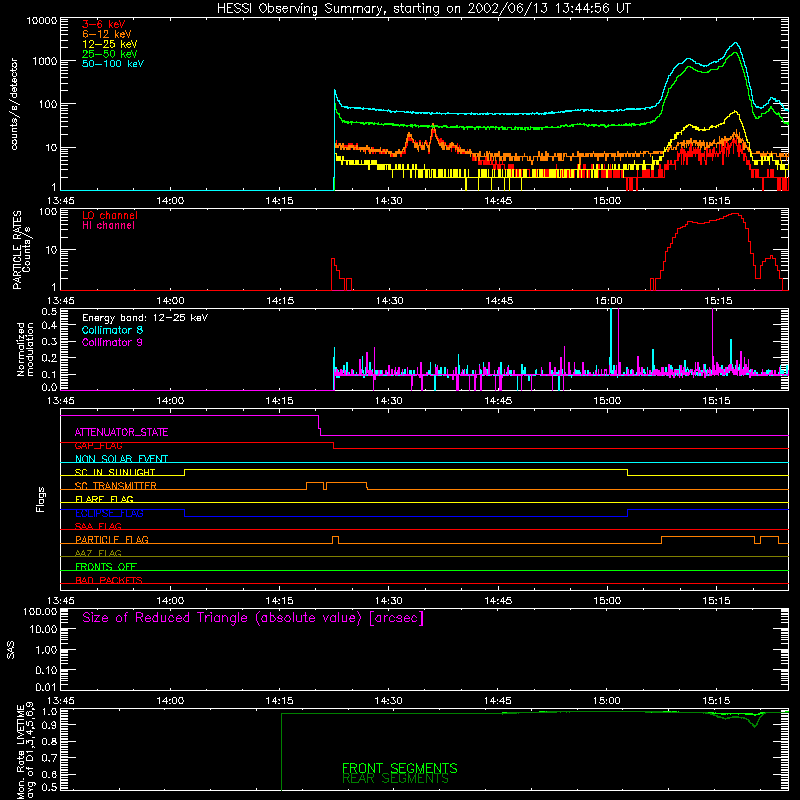Click the 15:15 time tick under the SAS panel
The height and width of the screenshot is (800, 800).
pos(716,701)
